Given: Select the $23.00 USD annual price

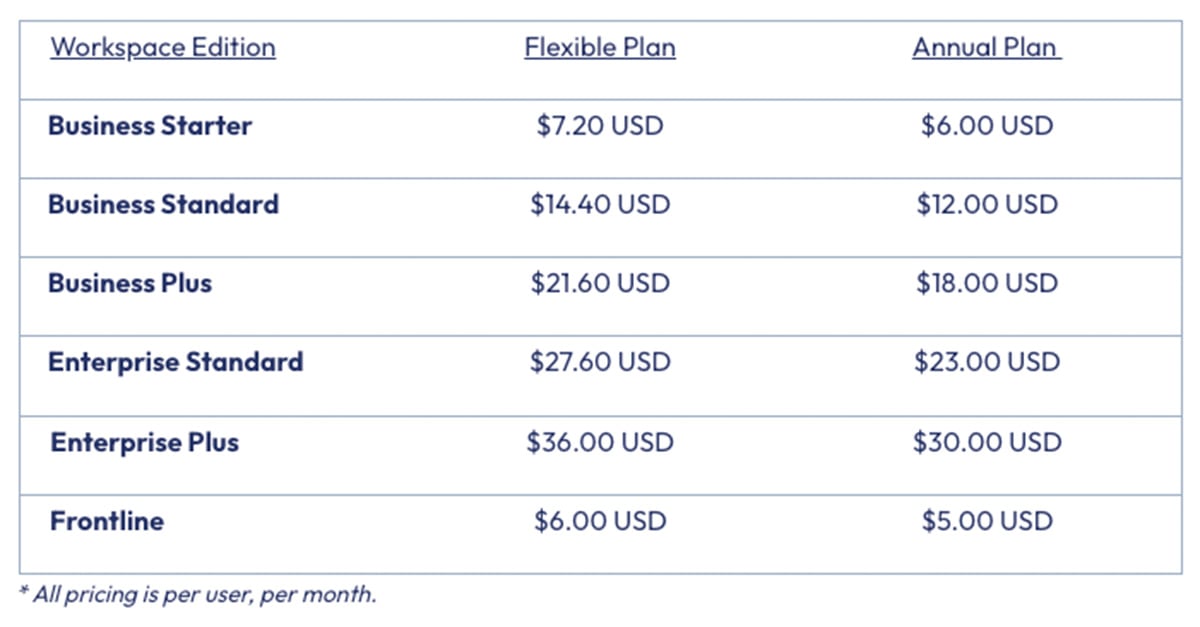Looking at the screenshot, I should 987,362.
